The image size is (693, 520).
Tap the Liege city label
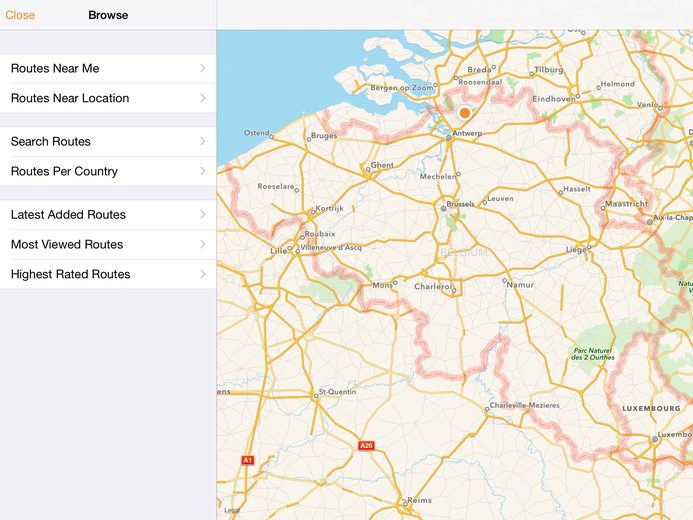pyautogui.click(x=576, y=250)
